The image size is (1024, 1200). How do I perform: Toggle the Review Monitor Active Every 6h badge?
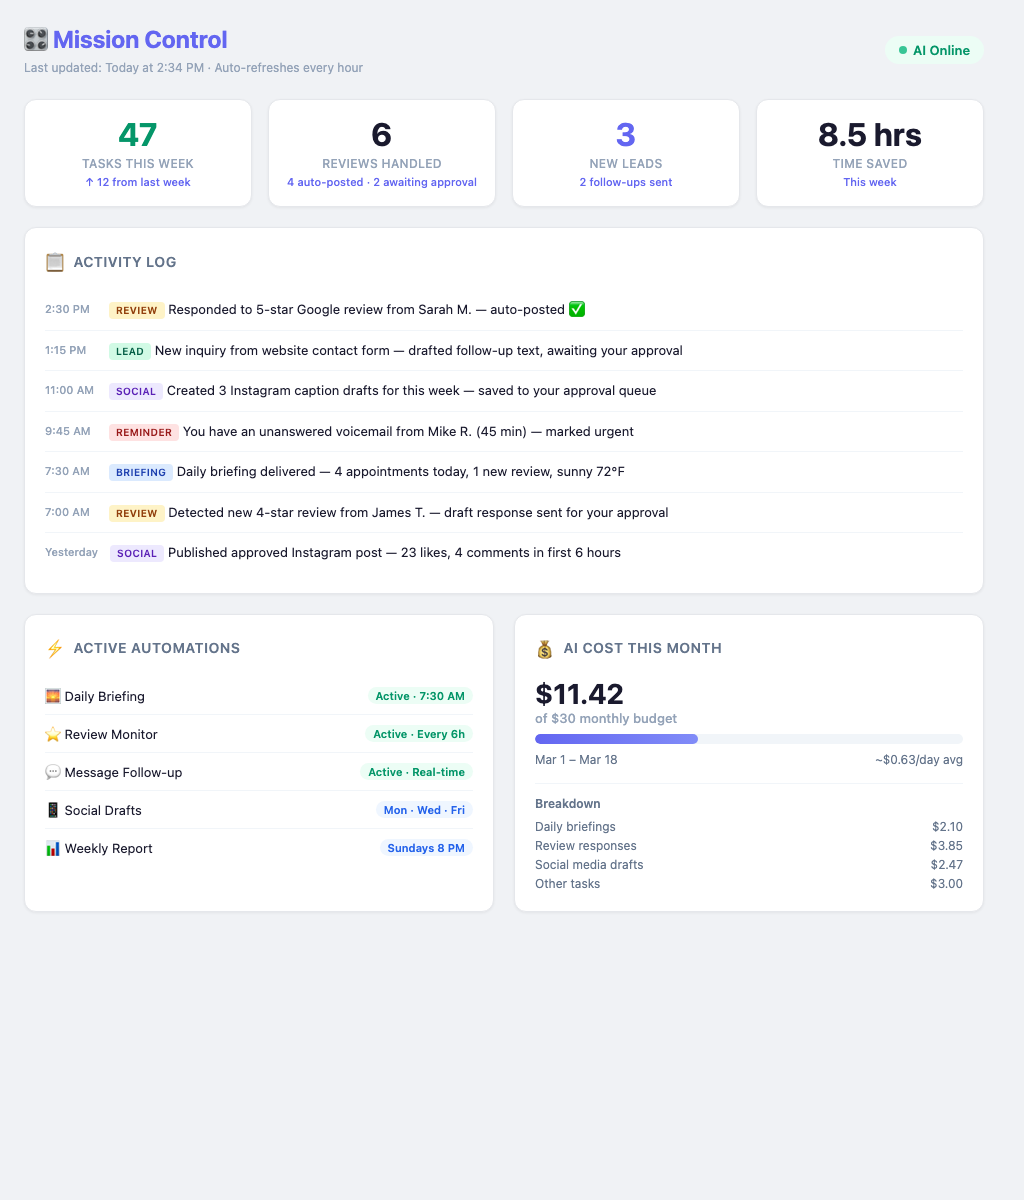point(419,734)
